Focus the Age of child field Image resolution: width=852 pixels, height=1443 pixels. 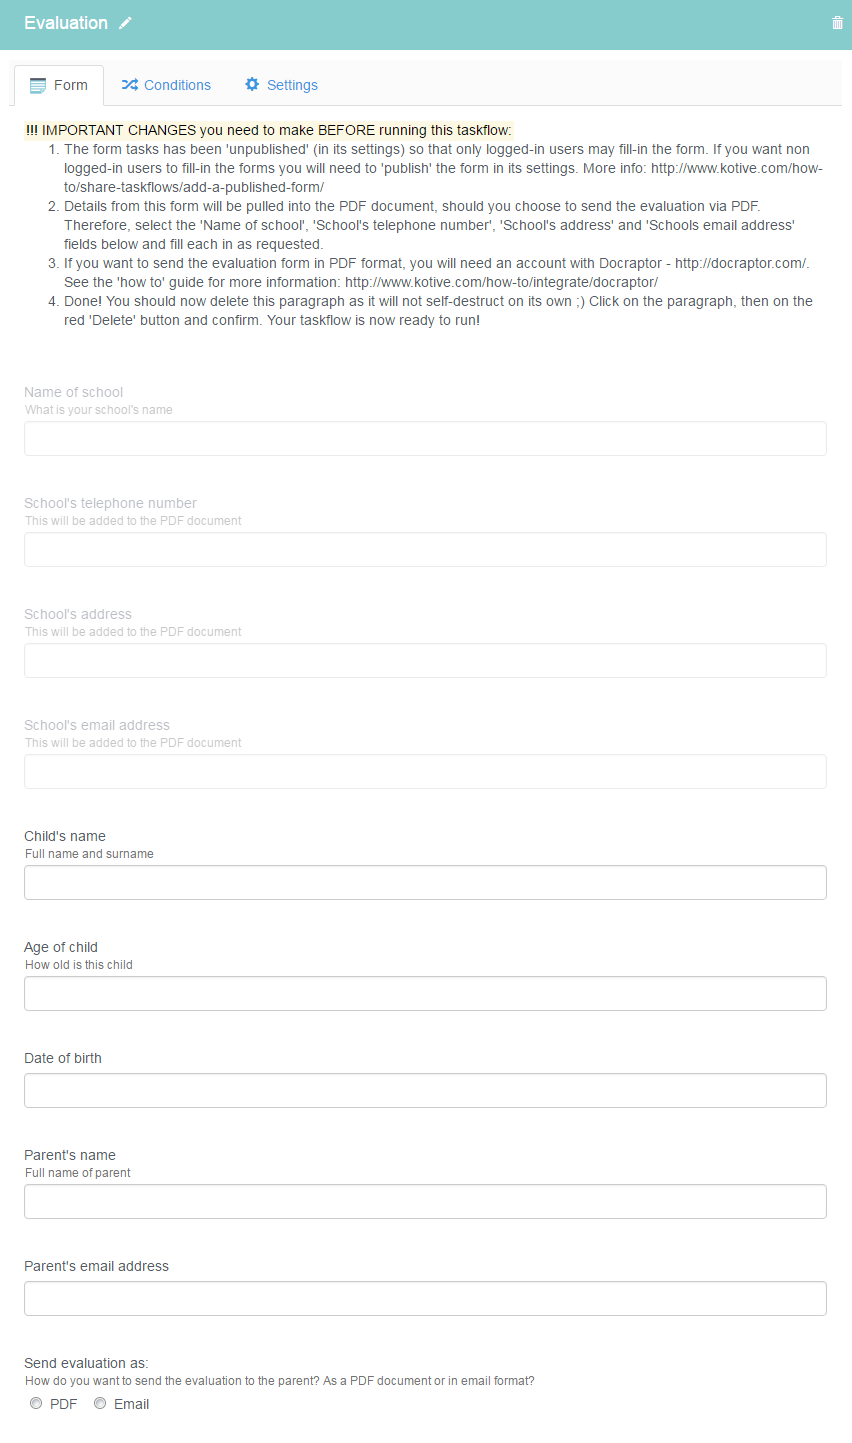[425, 993]
